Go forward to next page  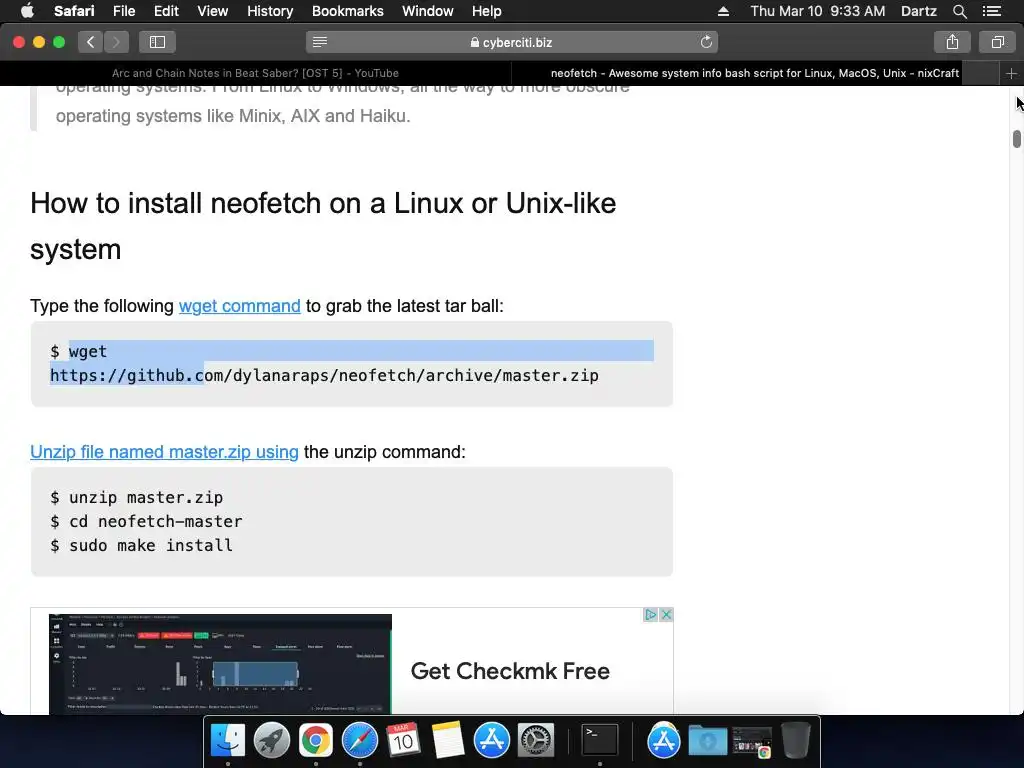pos(116,42)
